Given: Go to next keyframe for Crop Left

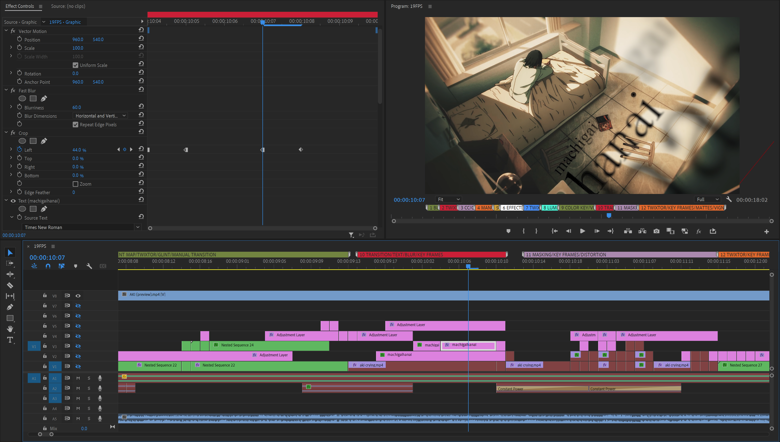Looking at the screenshot, I should point(131,150).
